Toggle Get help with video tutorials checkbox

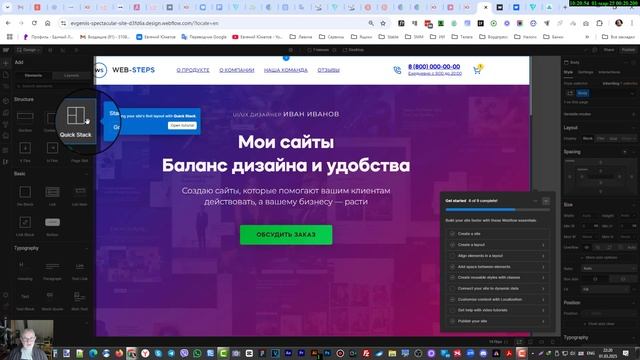[452, 310]
